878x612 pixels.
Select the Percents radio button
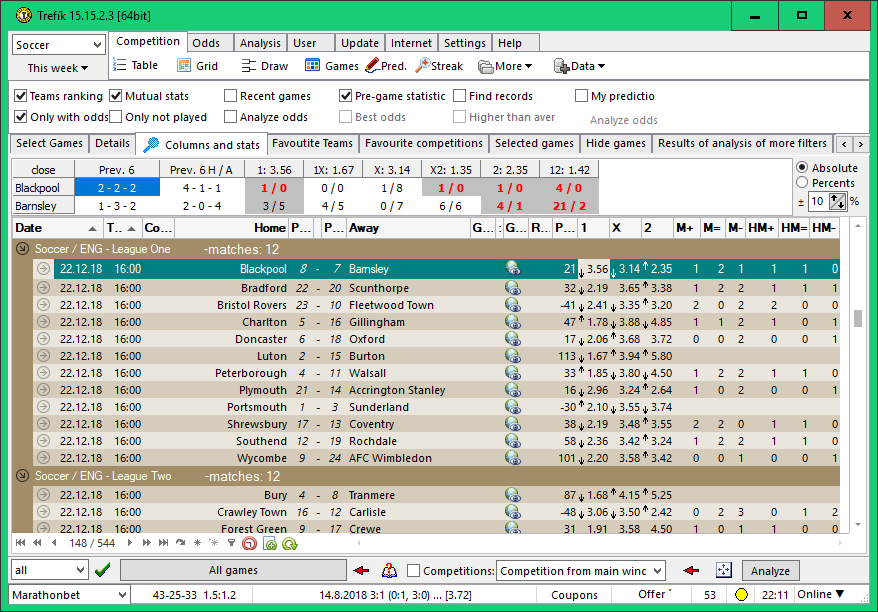[x=802, y=183]
